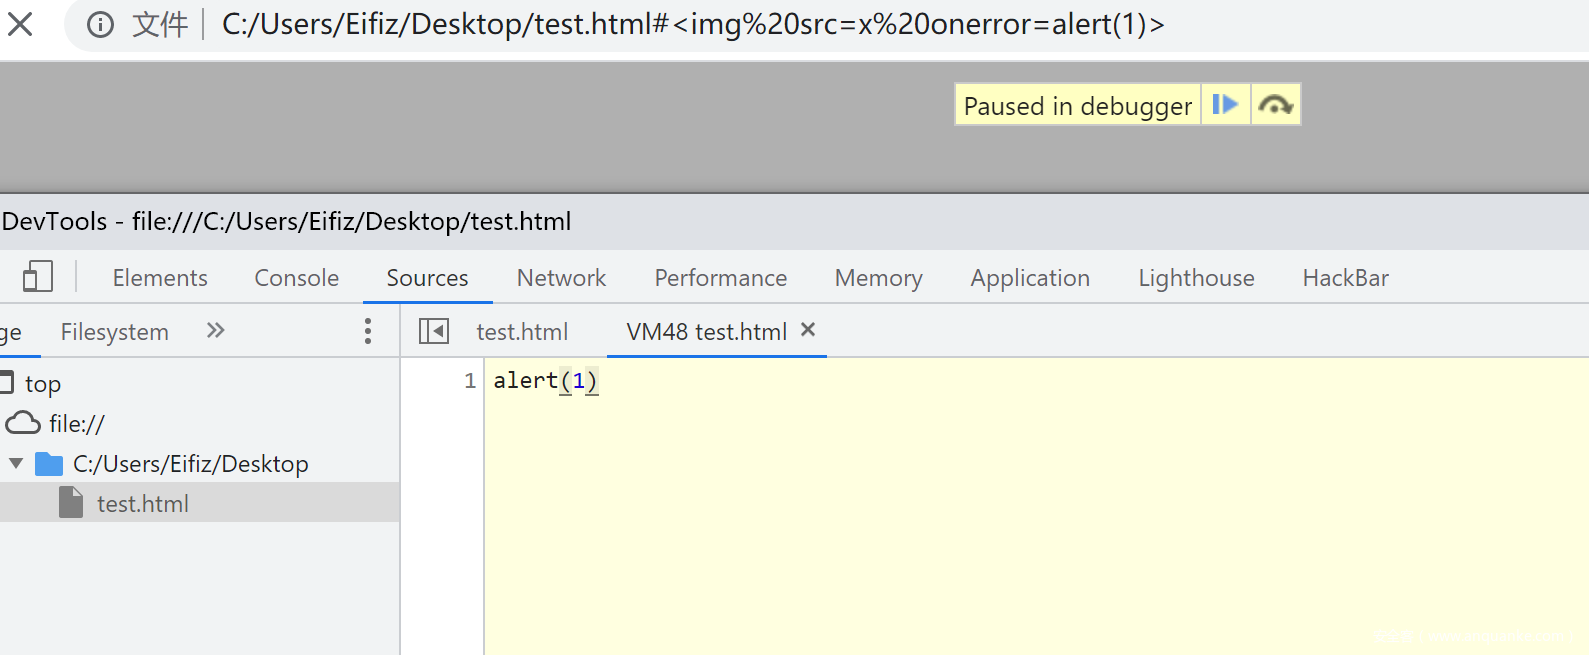The width and height of the screenshot is (1589, 655).
Task: Collapse the C:/Users/Eifiz/Desktop folder
Action: pyautogui.click(x=15, y=463)
